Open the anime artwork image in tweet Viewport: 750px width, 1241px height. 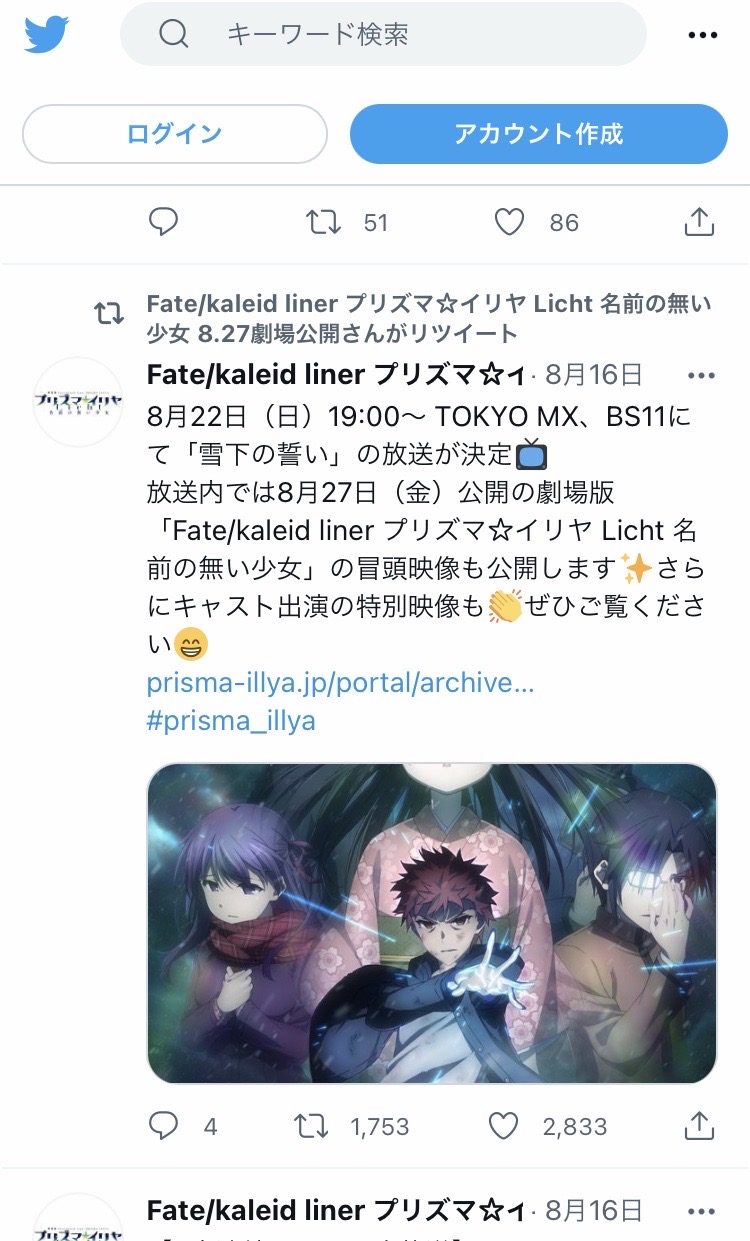(x=432, y=924)
